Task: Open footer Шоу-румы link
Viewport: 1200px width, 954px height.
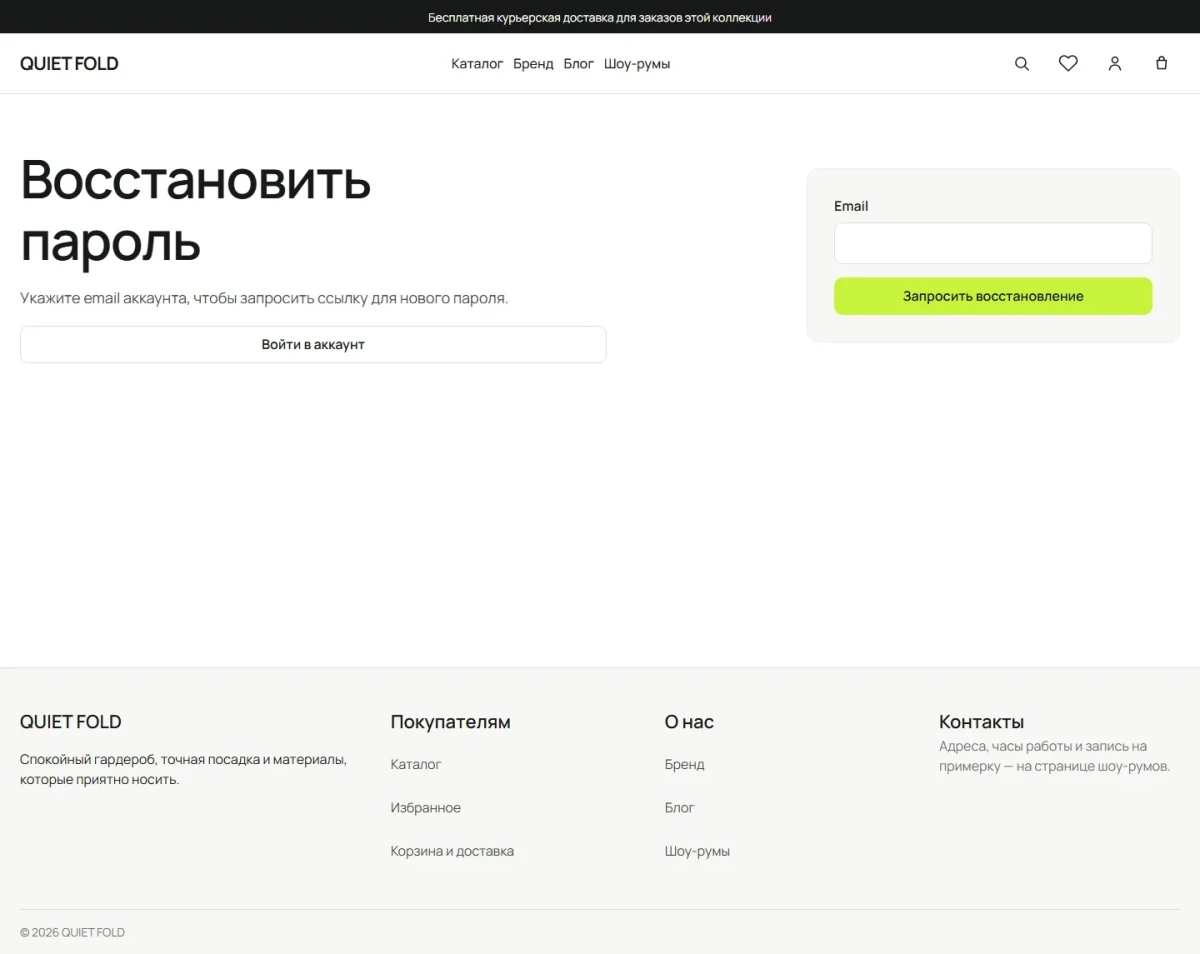Action: tap(697, 851)
